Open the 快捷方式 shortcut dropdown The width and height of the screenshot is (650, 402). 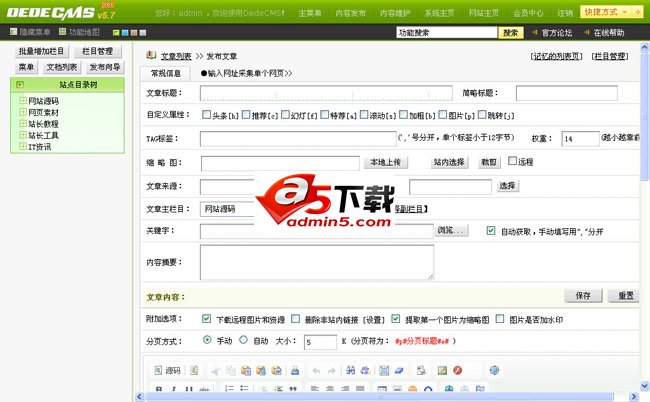605,12
